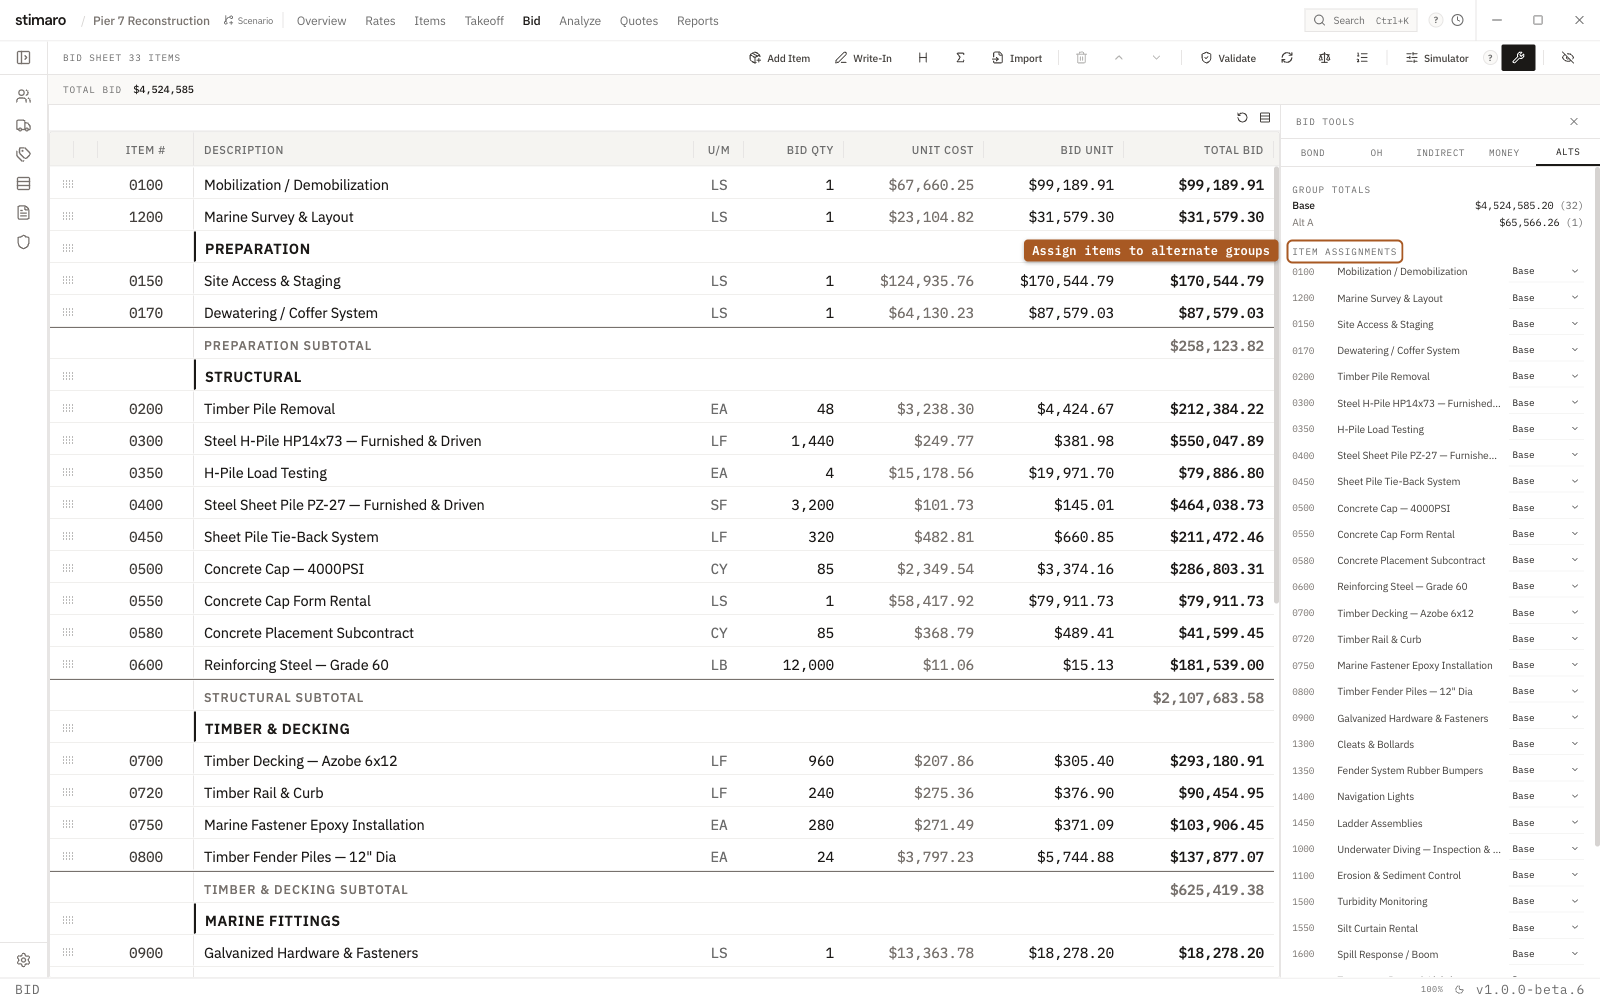Click the trash delete icon

click(1081, 58)
